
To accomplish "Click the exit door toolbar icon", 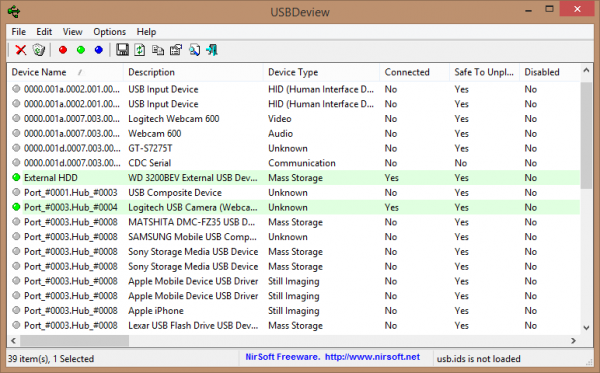I will coord(212,50).
